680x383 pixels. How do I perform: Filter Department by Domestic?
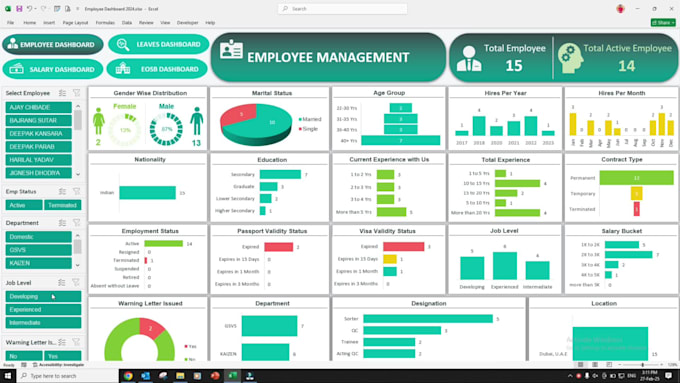(x=39, y=237)
